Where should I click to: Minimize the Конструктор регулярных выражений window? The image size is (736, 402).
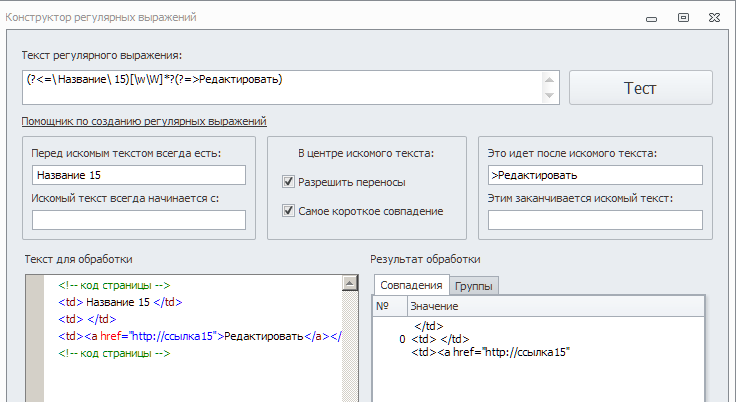tap(651, 17)
